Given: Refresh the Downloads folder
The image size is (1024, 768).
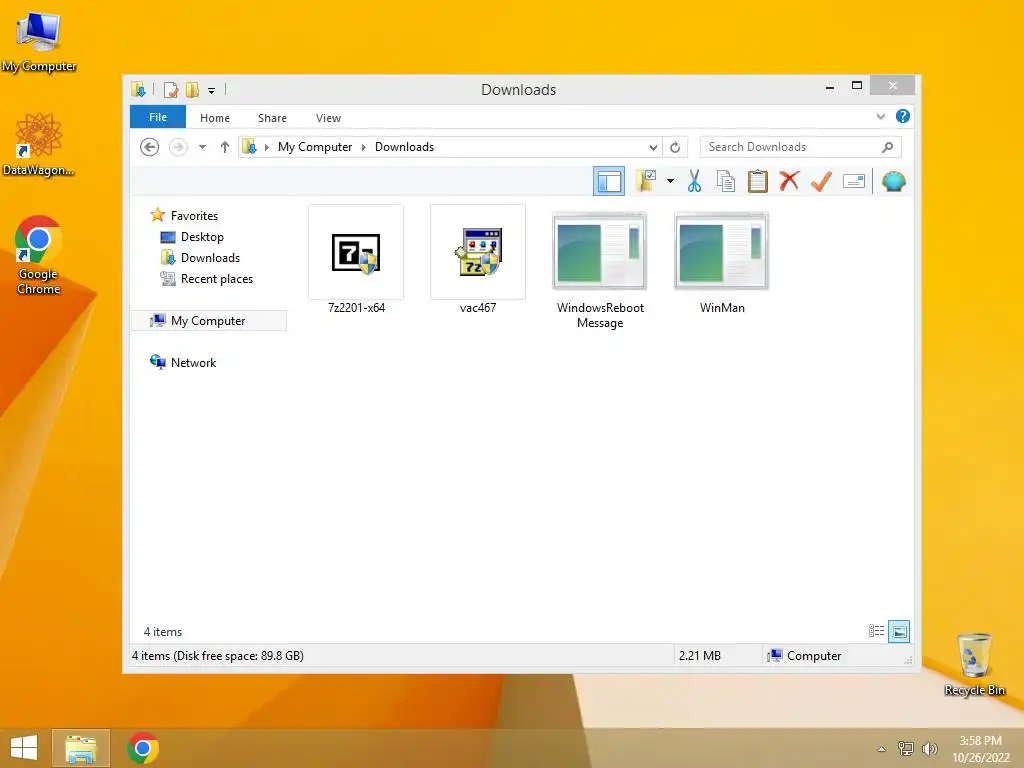Looking at the screenshot, I should [x=675, y=147].
